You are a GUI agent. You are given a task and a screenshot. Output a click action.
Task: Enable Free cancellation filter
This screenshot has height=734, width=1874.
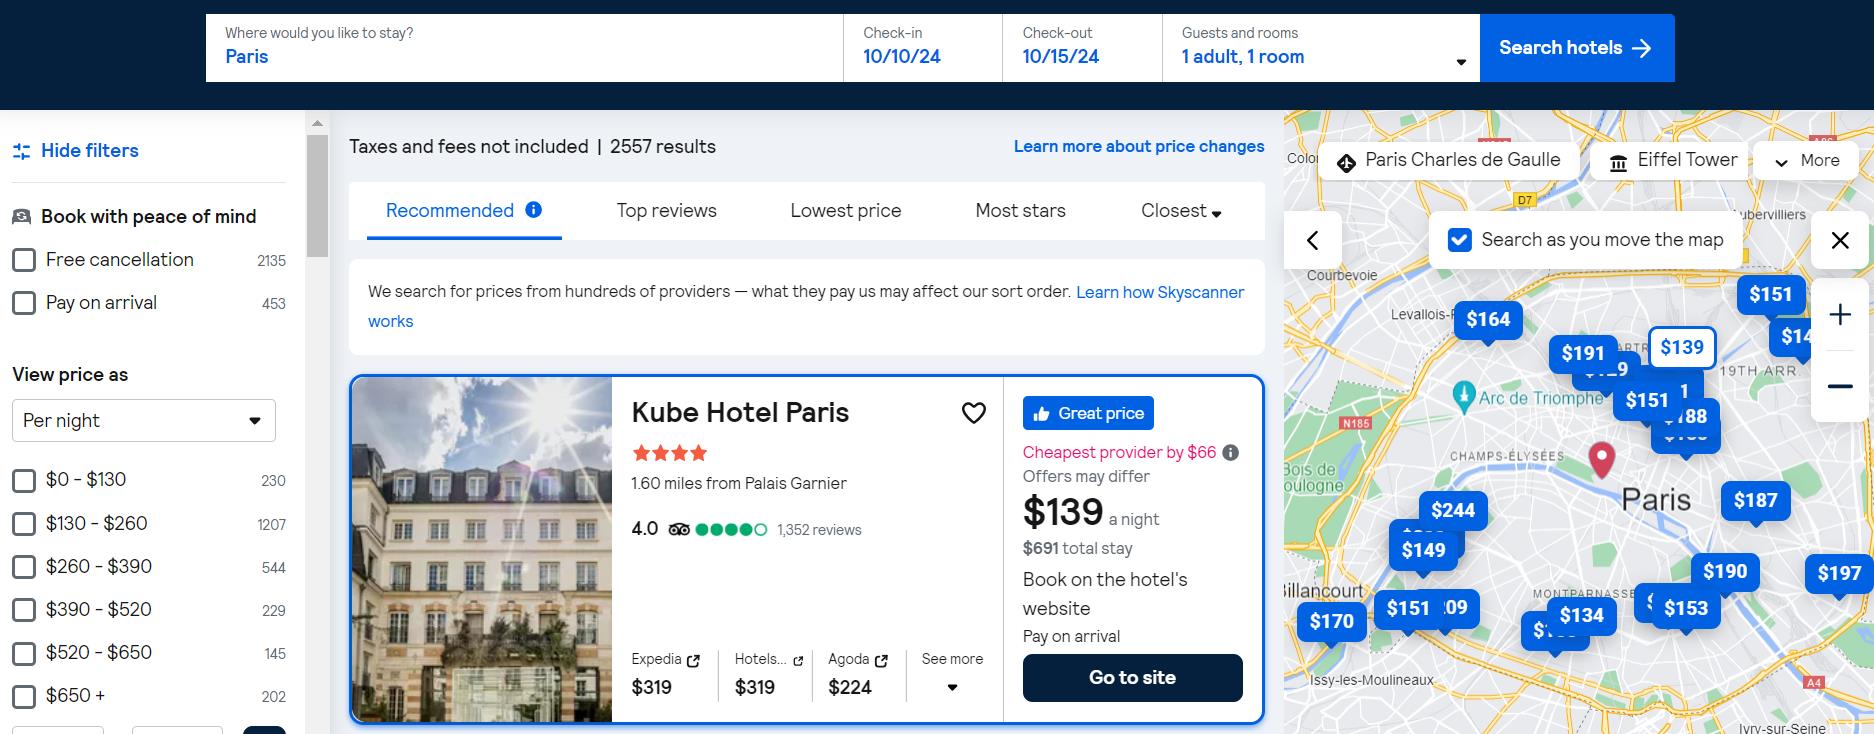click(24, 260)
